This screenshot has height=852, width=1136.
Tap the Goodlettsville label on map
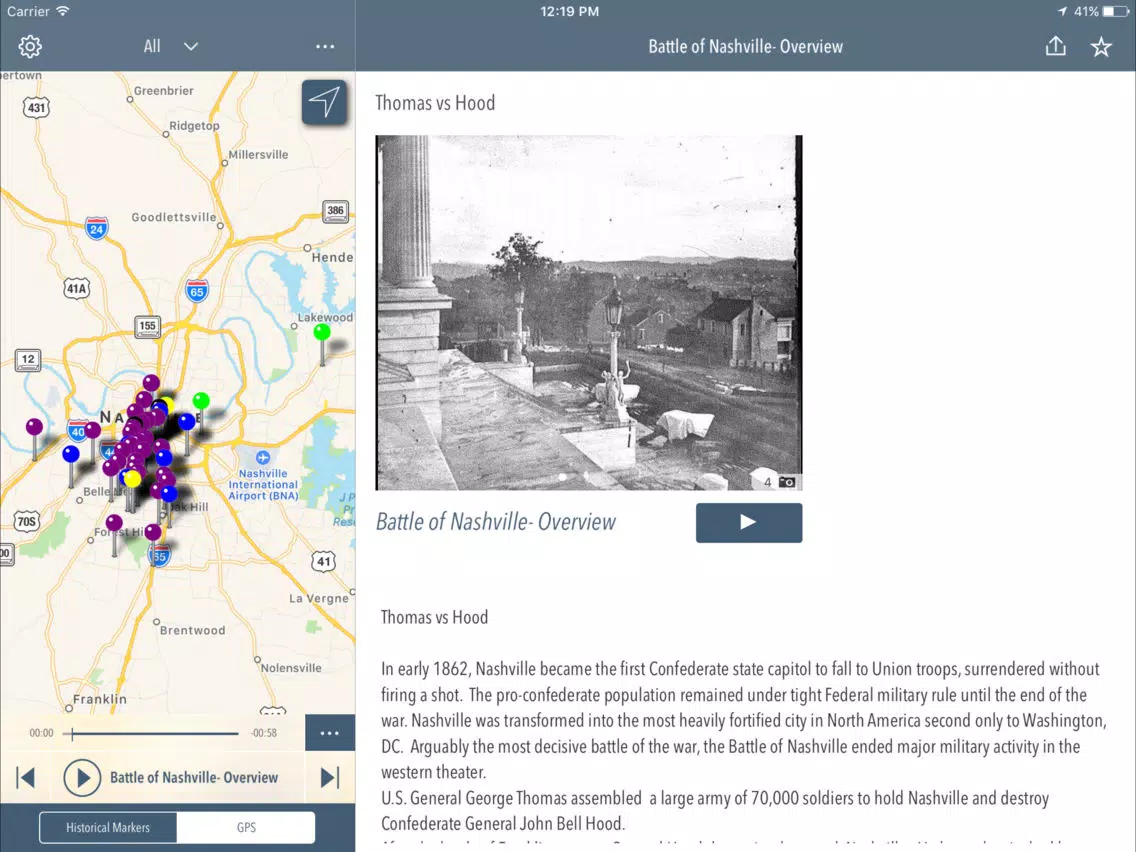pyautogui.click(x=173, y=217)
